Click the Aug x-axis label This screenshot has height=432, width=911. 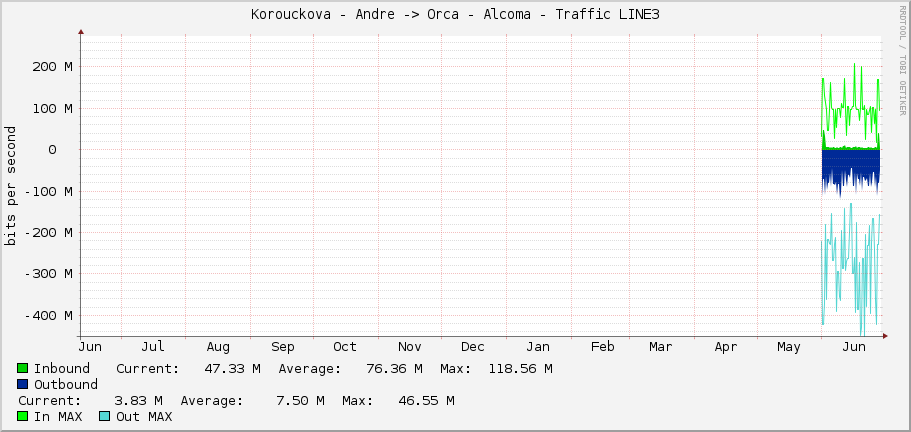click(x=218, y=347)
